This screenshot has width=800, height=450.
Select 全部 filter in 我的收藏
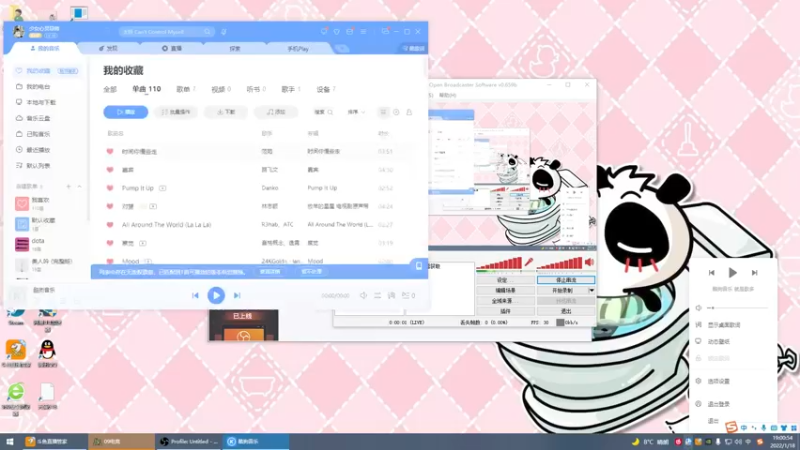(110, 89)
